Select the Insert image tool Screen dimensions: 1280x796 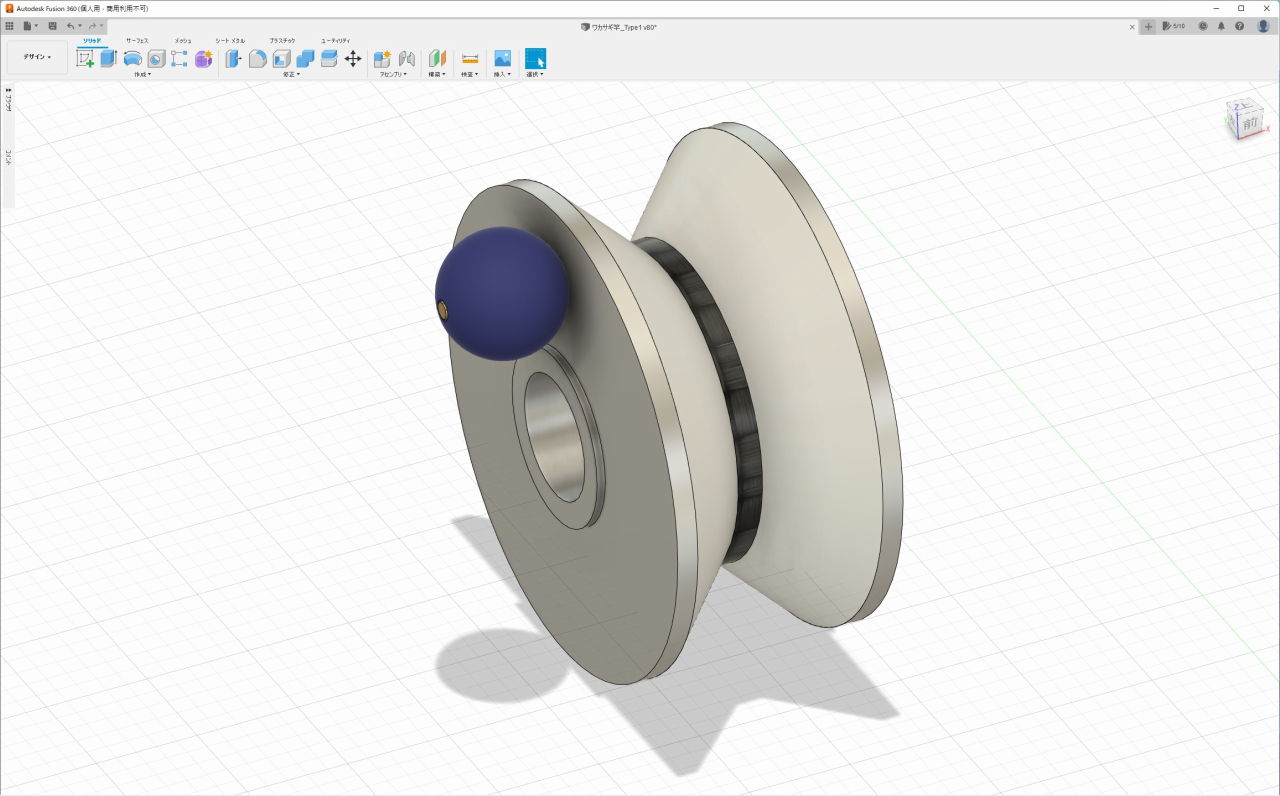tap(502, 59)
